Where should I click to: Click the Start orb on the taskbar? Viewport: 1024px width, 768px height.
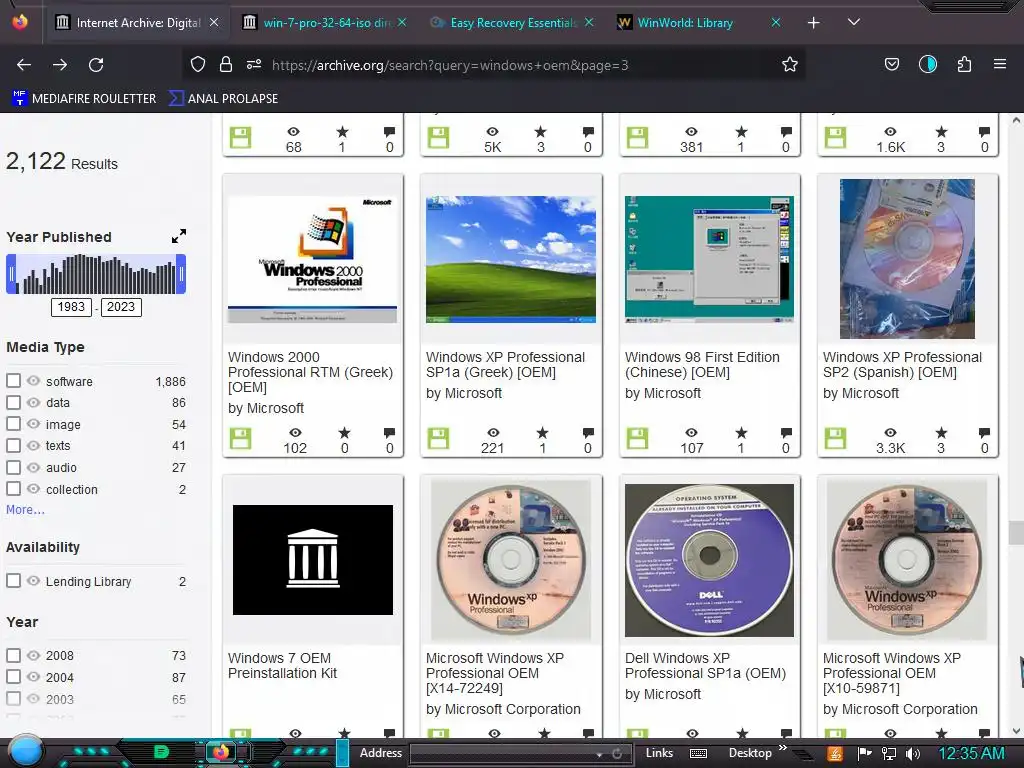(25, 751)
